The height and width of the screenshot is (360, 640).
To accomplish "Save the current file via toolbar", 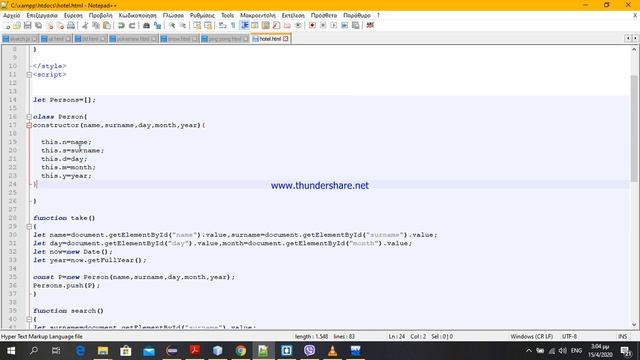I will [27, 25].
